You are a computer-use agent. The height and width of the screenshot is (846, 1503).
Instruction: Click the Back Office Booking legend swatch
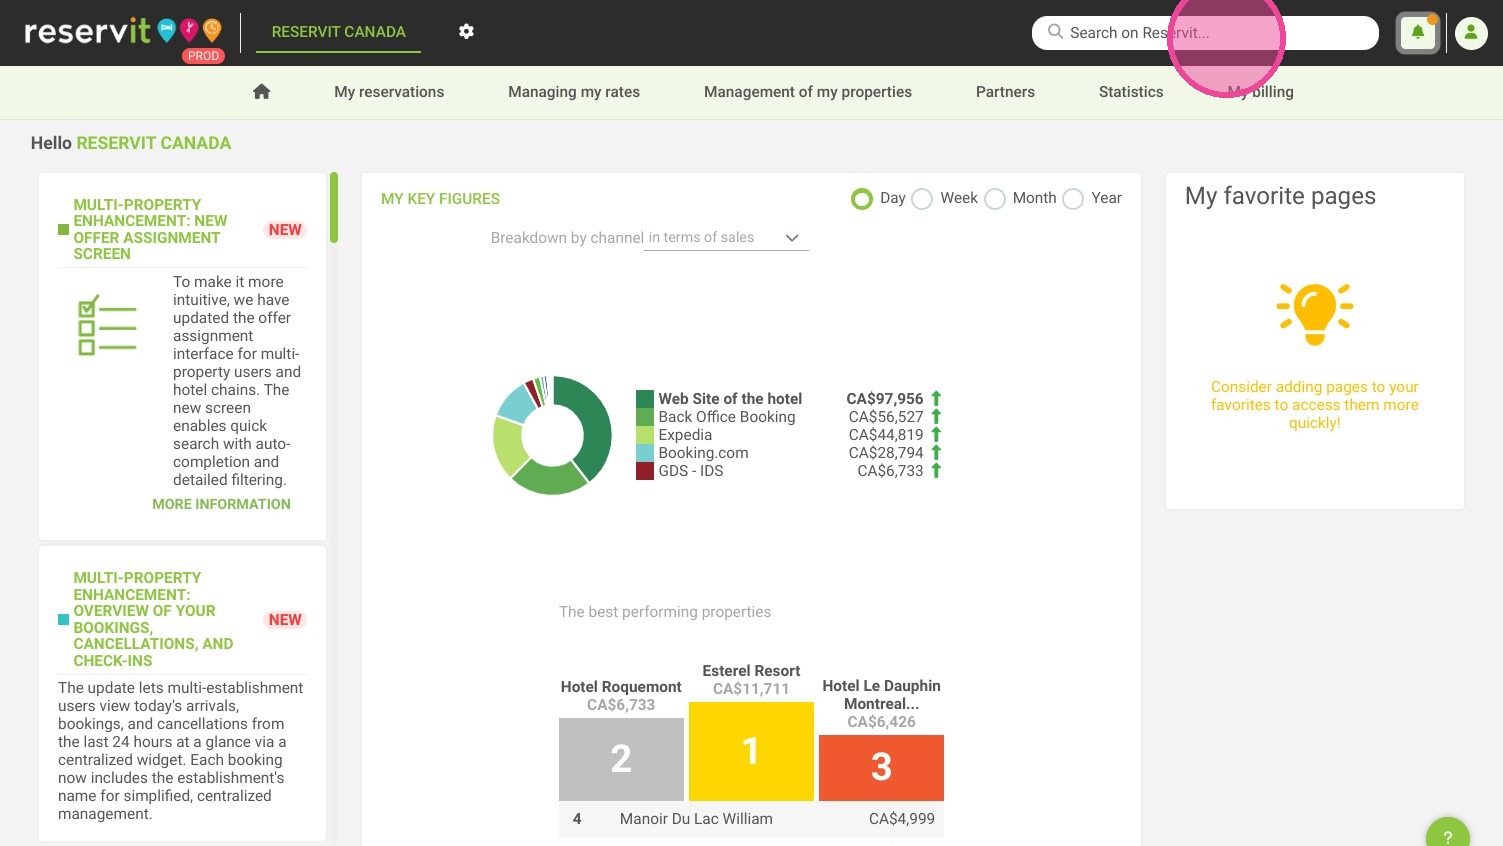point(645,416)
